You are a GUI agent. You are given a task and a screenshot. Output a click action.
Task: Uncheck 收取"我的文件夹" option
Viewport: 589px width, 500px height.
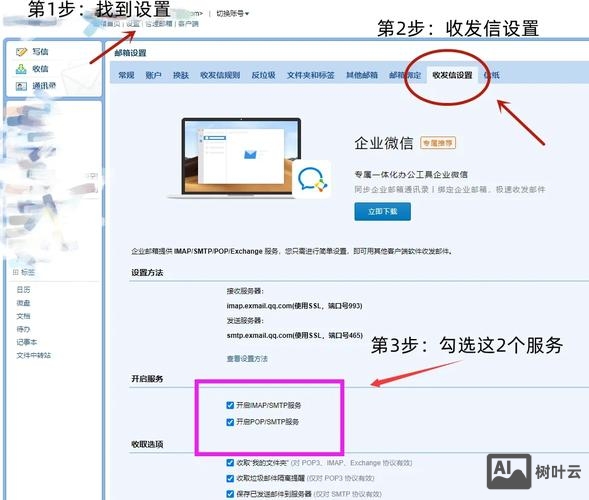tap(230, 463)
